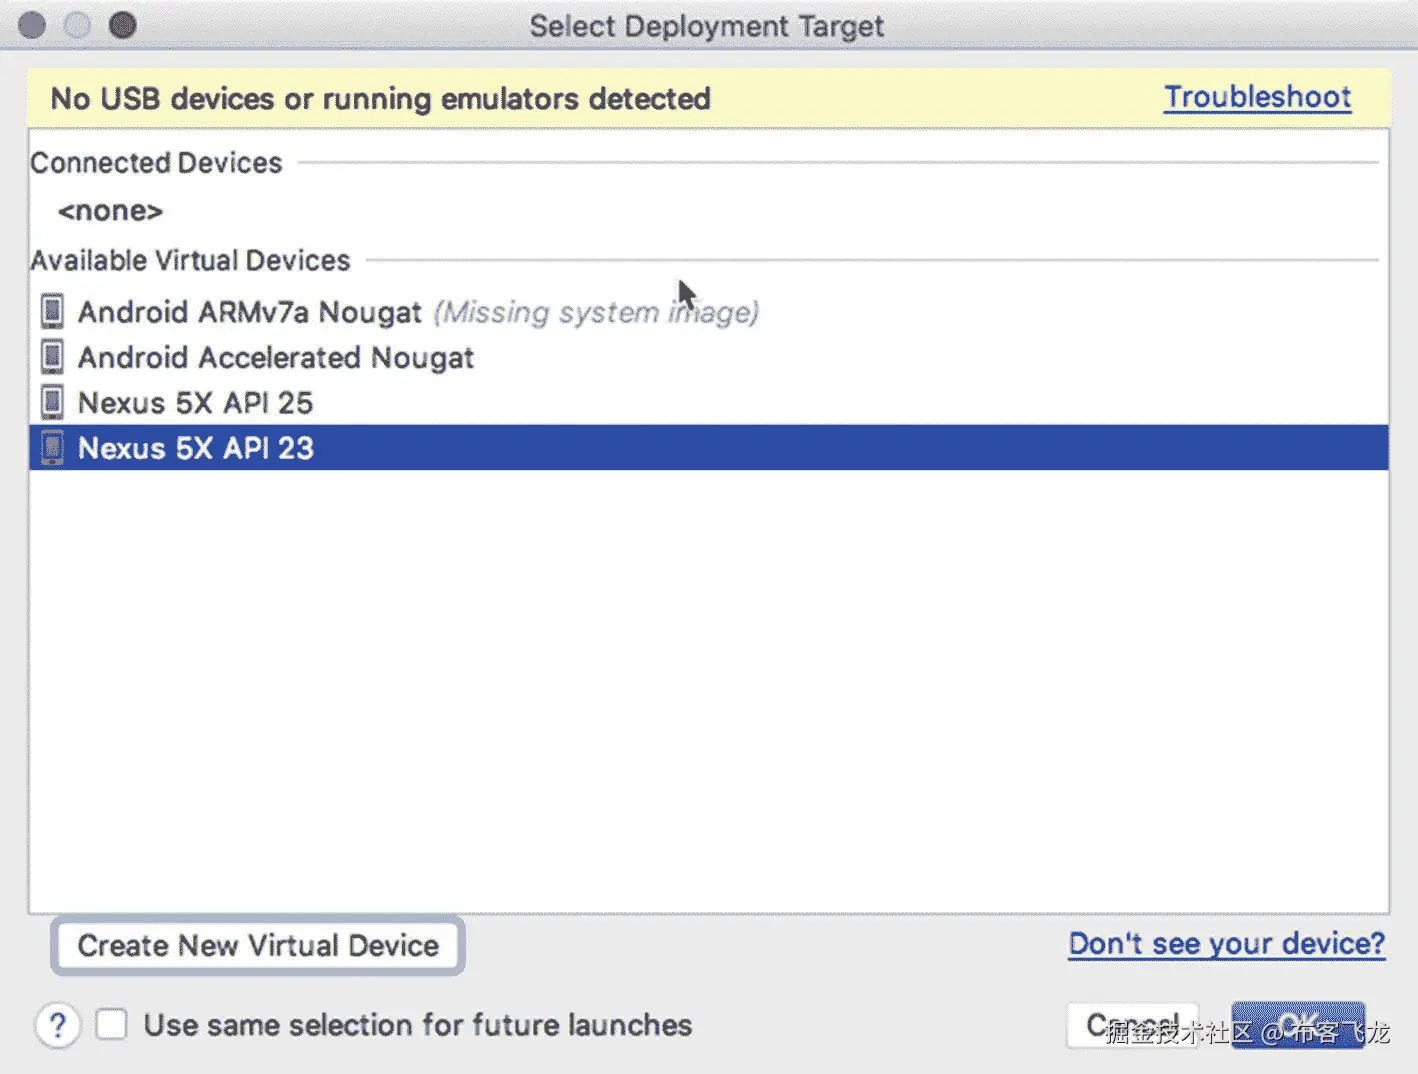Click the zoom button in the title bar
This screenshot has width=1418, height=1074.
pos(123,25)
